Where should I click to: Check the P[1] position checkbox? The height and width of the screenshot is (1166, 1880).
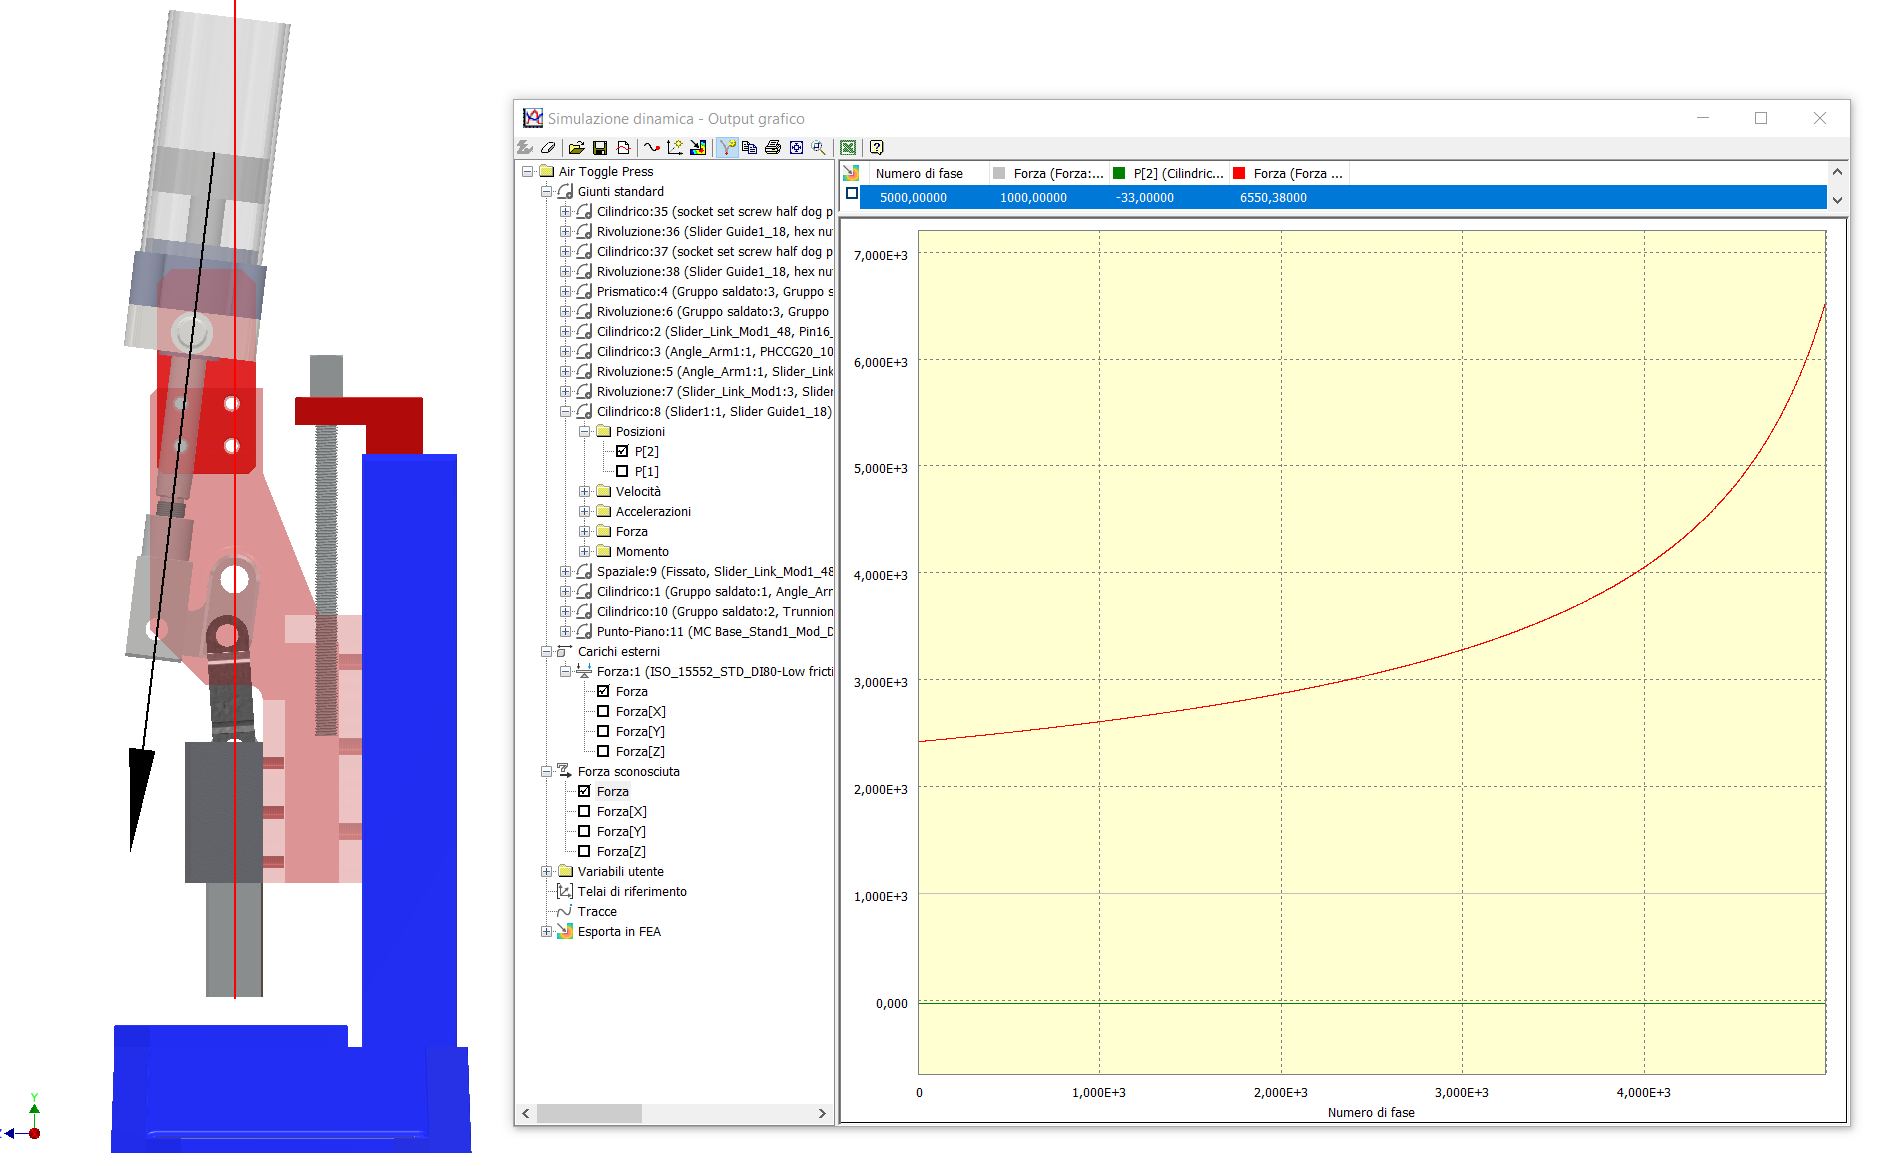pos(622,471)
